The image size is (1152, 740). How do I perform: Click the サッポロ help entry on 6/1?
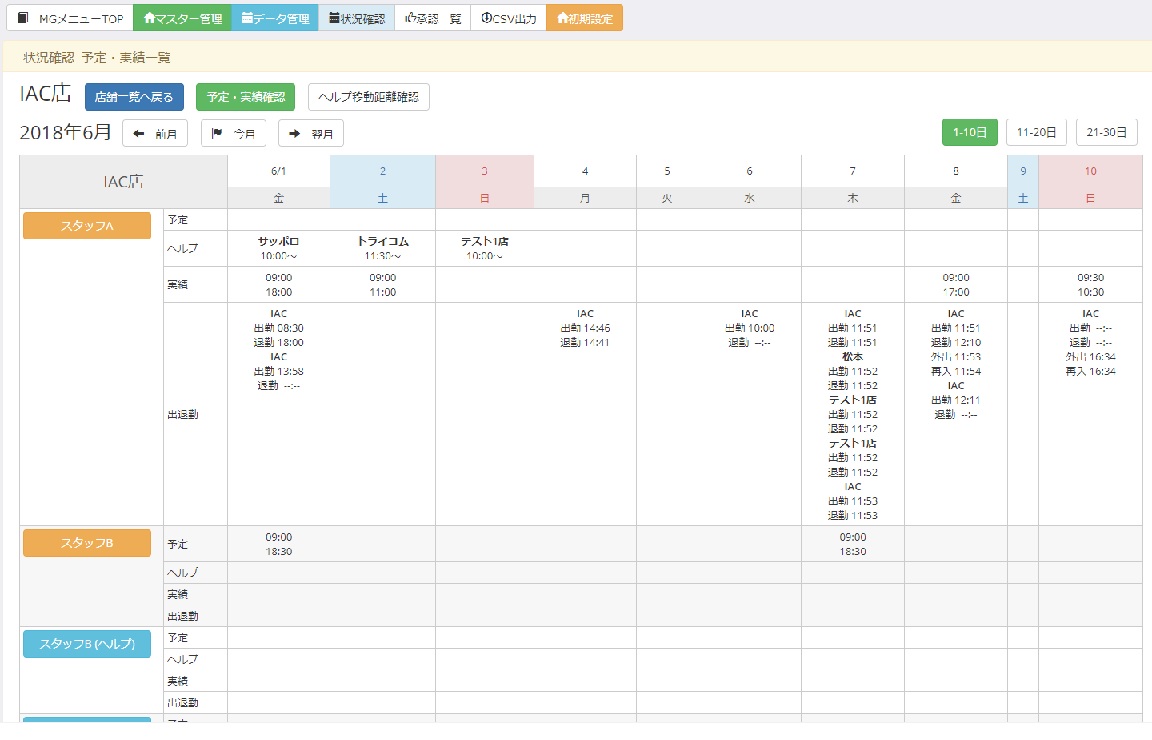[x=278, y=242]
